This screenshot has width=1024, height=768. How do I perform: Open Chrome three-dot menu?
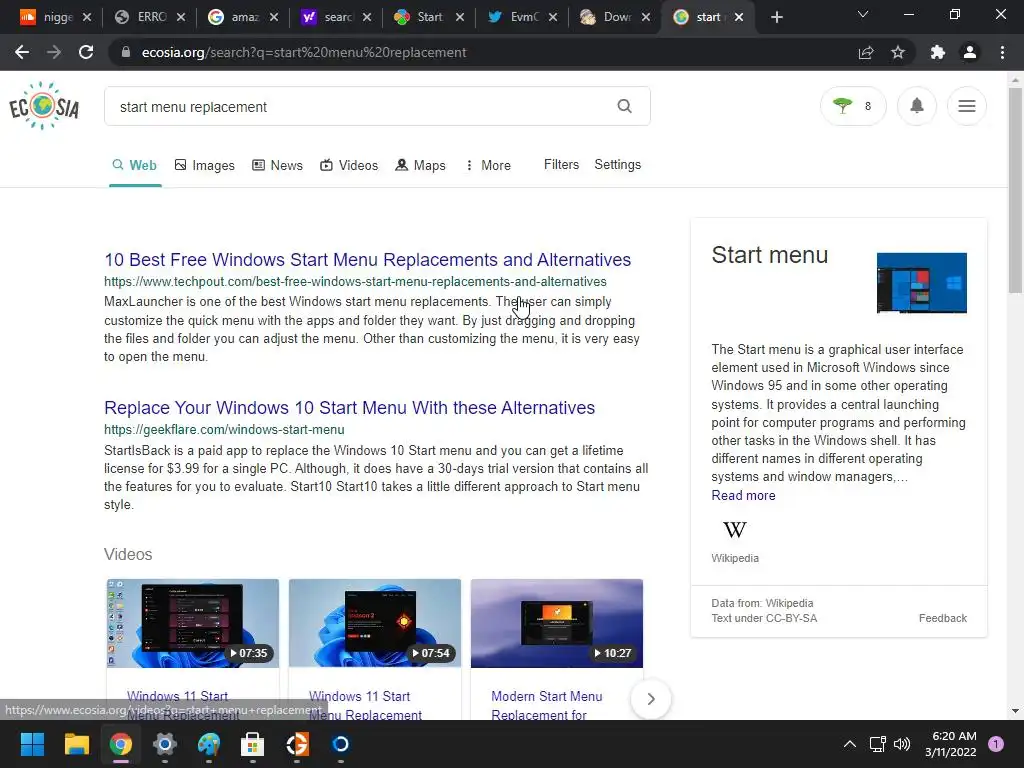(x=1002, y=52)
